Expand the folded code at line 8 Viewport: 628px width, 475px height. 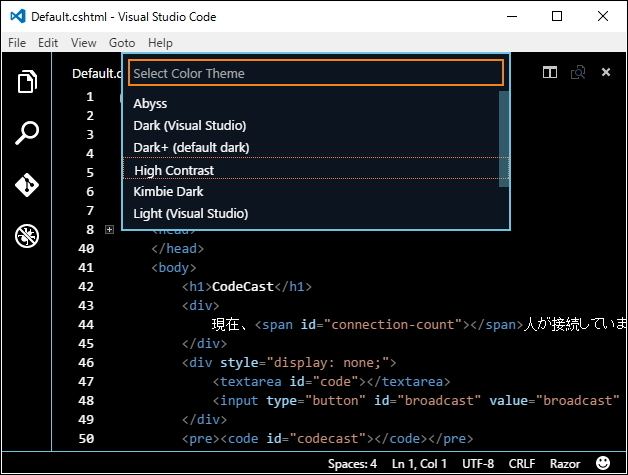(109, 229)
